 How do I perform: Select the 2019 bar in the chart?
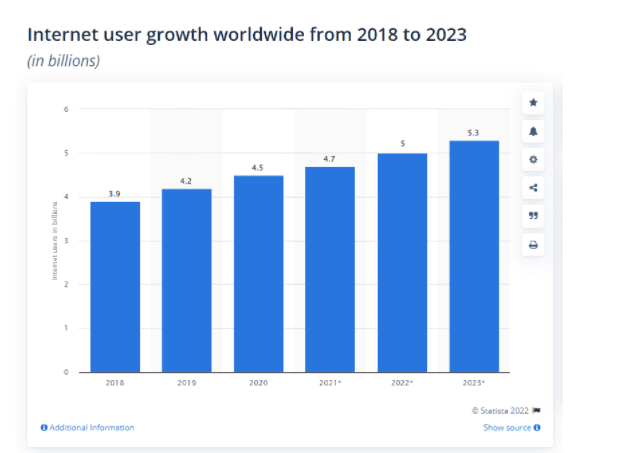pos(187,280)
